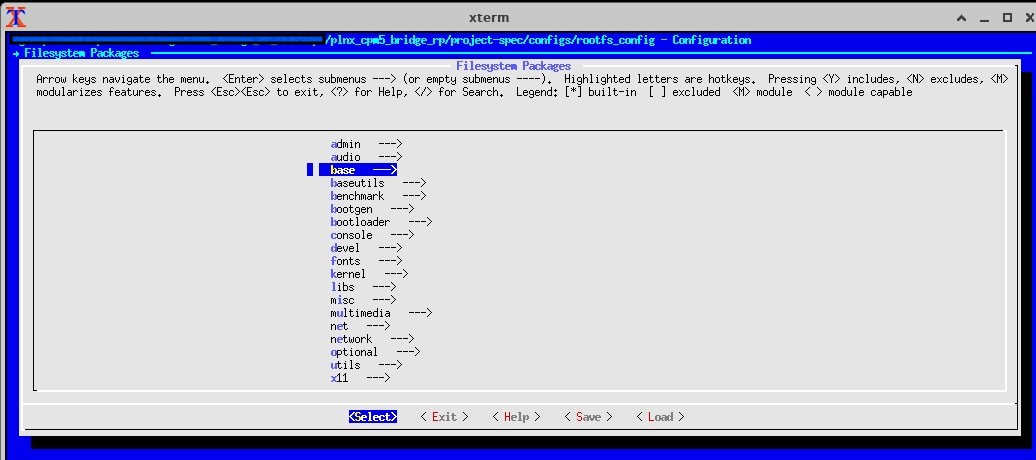Open Help from the bottom bar
The image size is (1036, 460).
pyautogui.click(x=516, y=417)
